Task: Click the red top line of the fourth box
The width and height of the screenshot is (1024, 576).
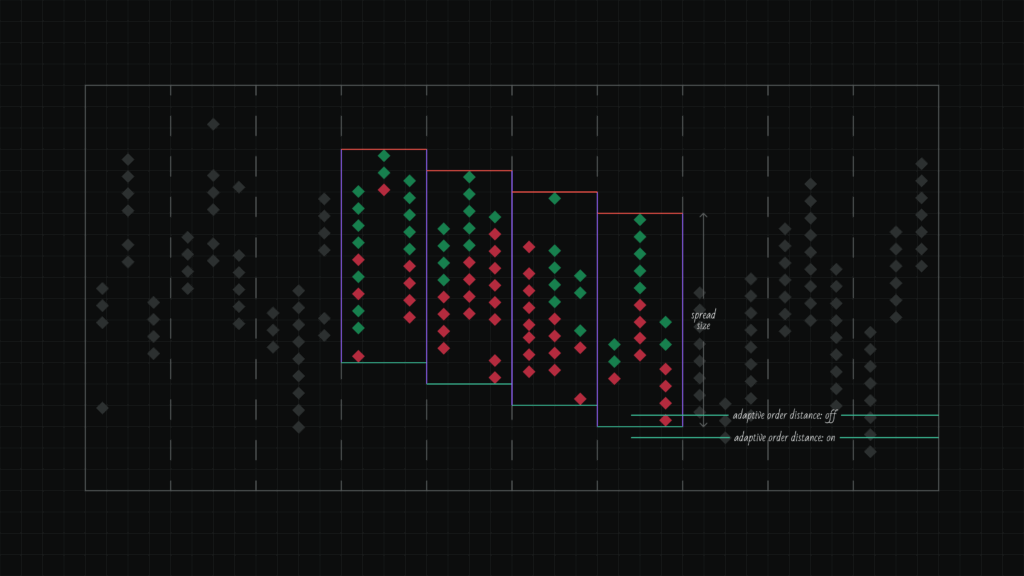Action: pos(640,213)
